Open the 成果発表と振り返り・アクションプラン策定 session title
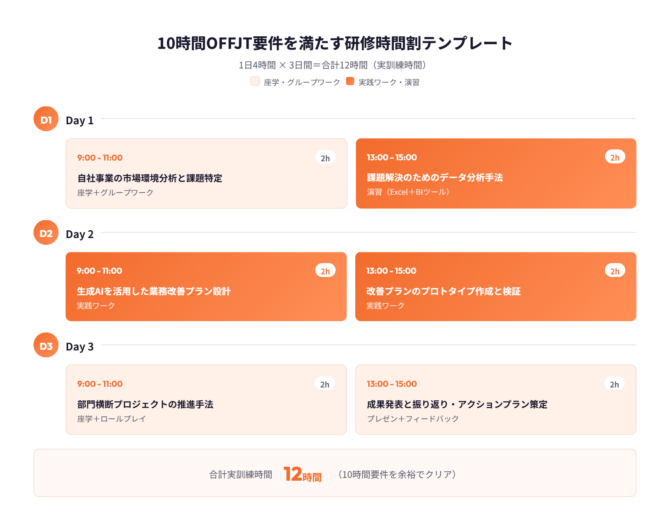Viewport: 670px width, 525px height. (x=457, y=404)
